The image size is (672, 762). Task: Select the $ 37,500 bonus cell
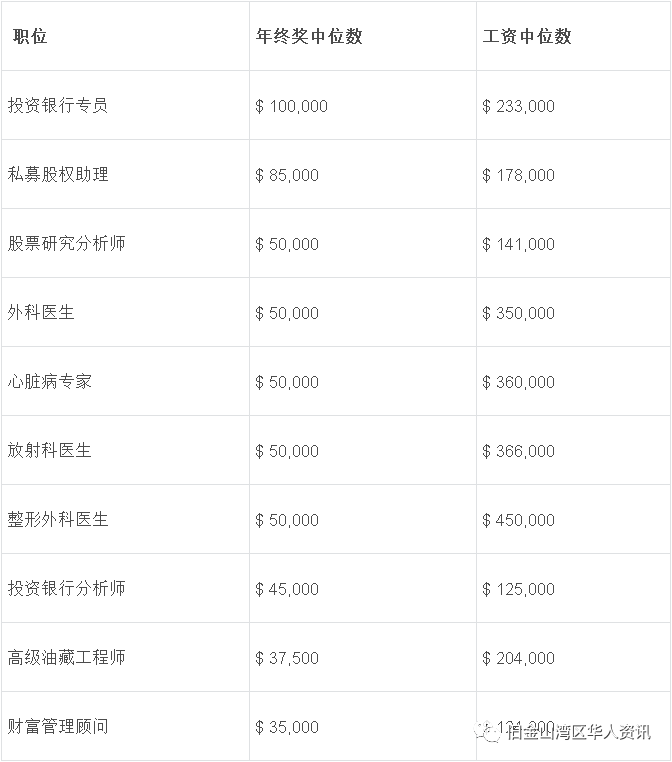tap(287, 658)
